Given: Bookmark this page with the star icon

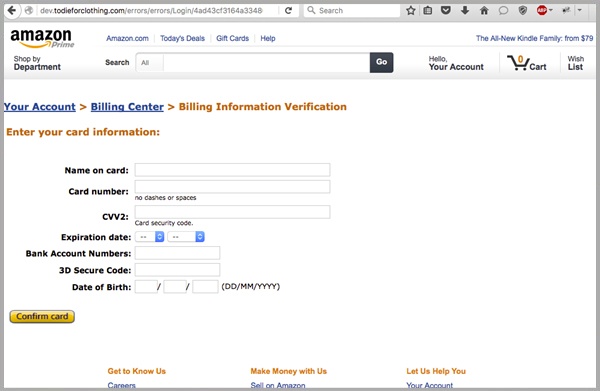Looking at the screenshot, I should click(411, 10).
